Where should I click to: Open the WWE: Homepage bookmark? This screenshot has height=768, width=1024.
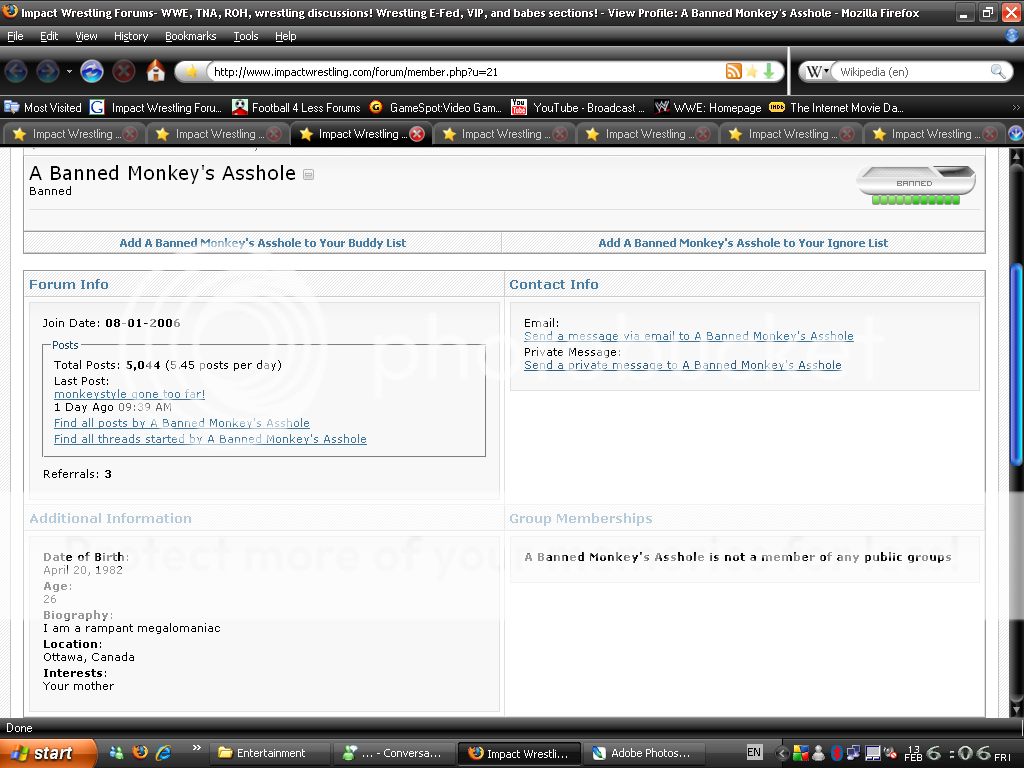coord(708,108)
